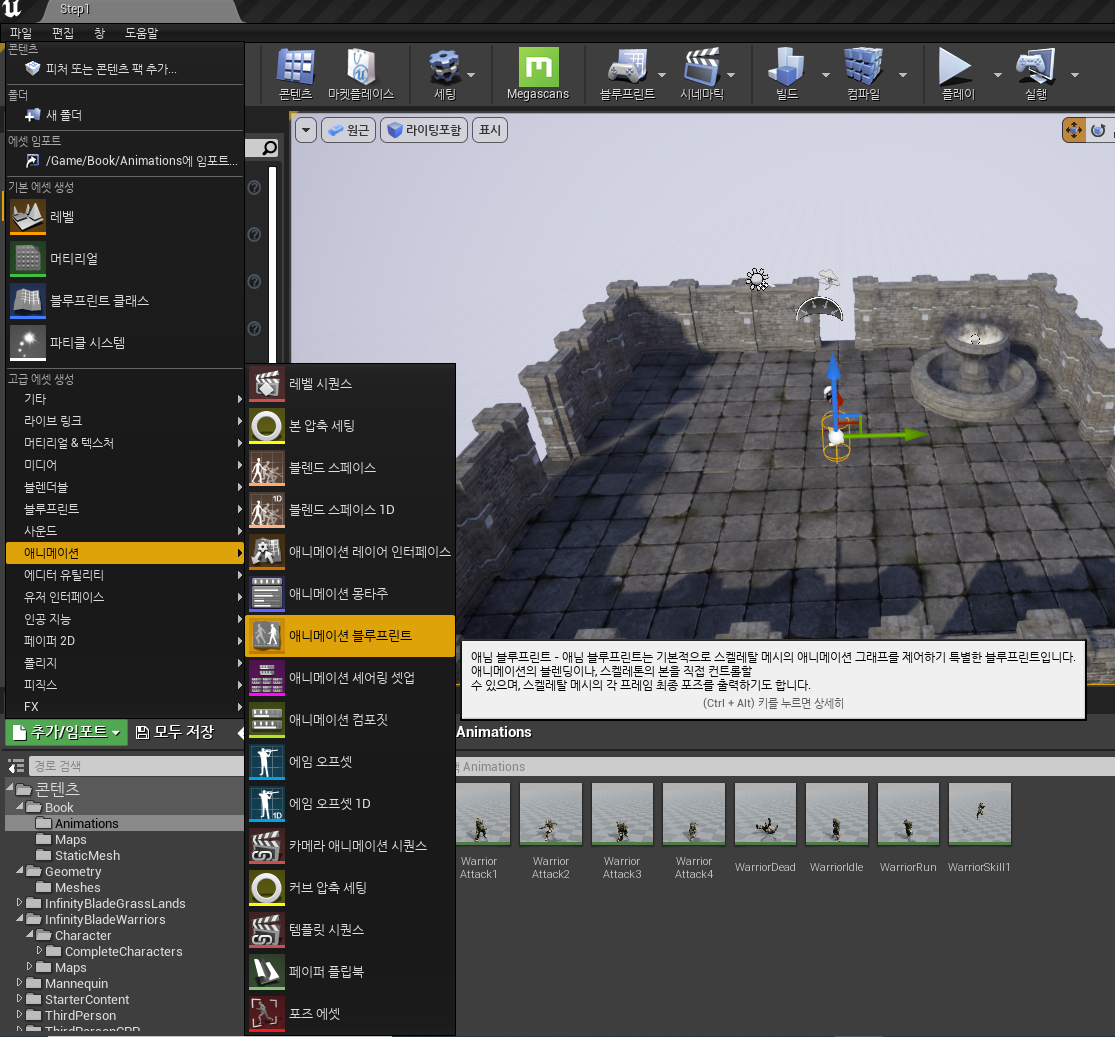1115x1037 pixels.
Task: Launch Megascans from the toolbar
Action: click(538, 75)
